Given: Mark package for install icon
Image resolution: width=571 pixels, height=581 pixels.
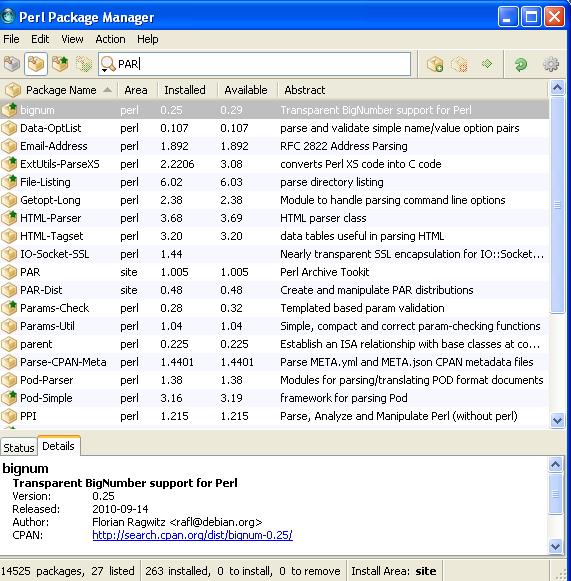Looking at the screenshot, I should [x=435, y=64].
